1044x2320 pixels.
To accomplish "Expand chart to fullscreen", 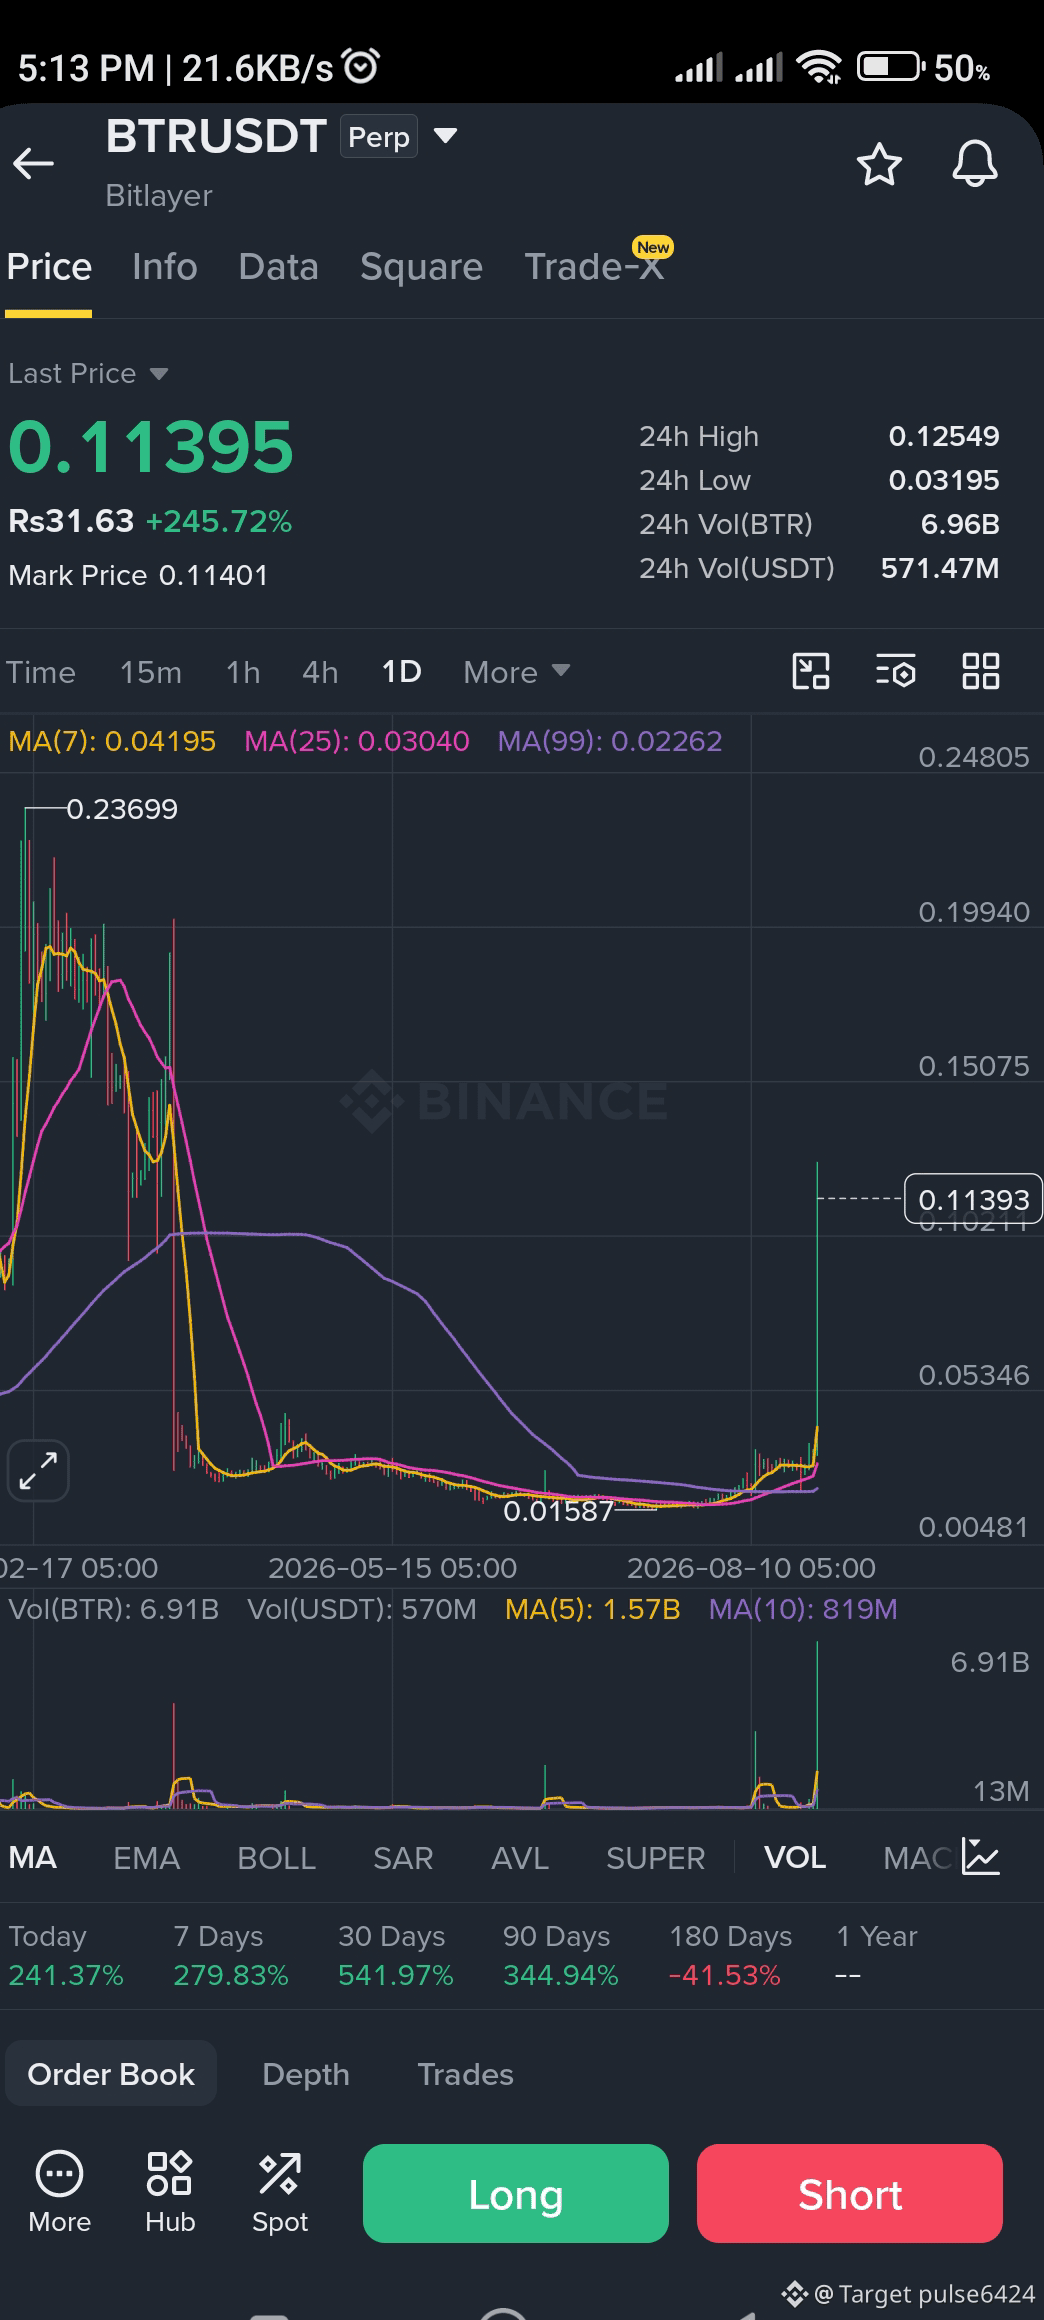I will point(38,1471).
